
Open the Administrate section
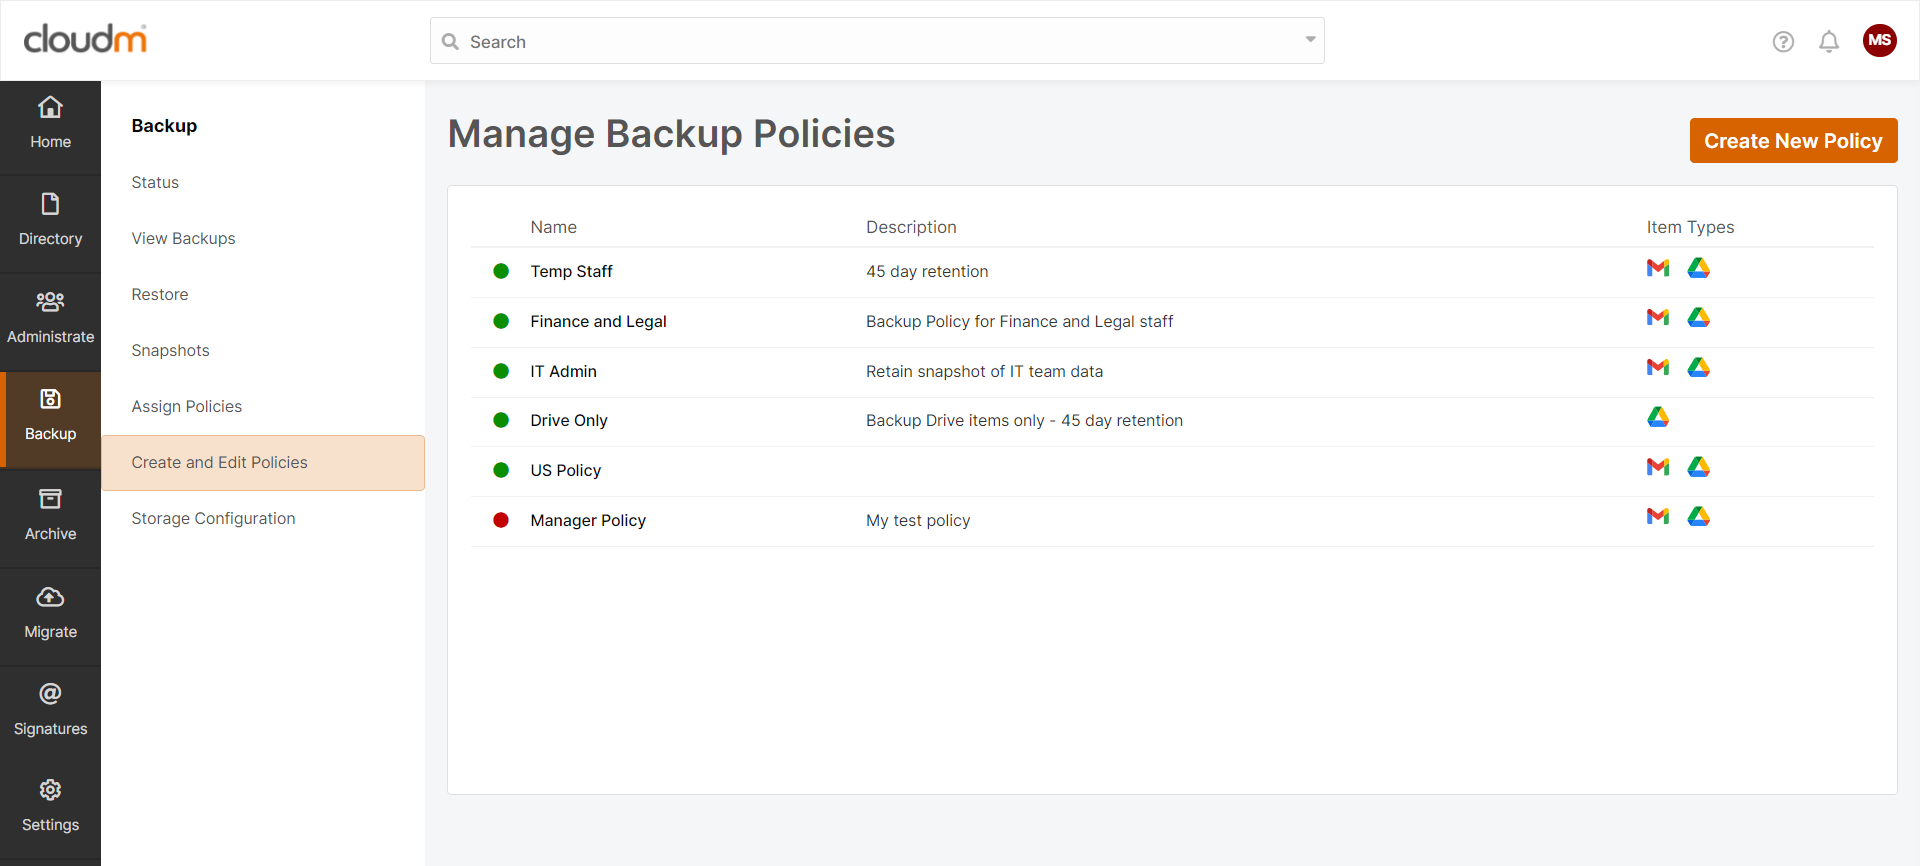pyautogui.click(x=50, y=318)
